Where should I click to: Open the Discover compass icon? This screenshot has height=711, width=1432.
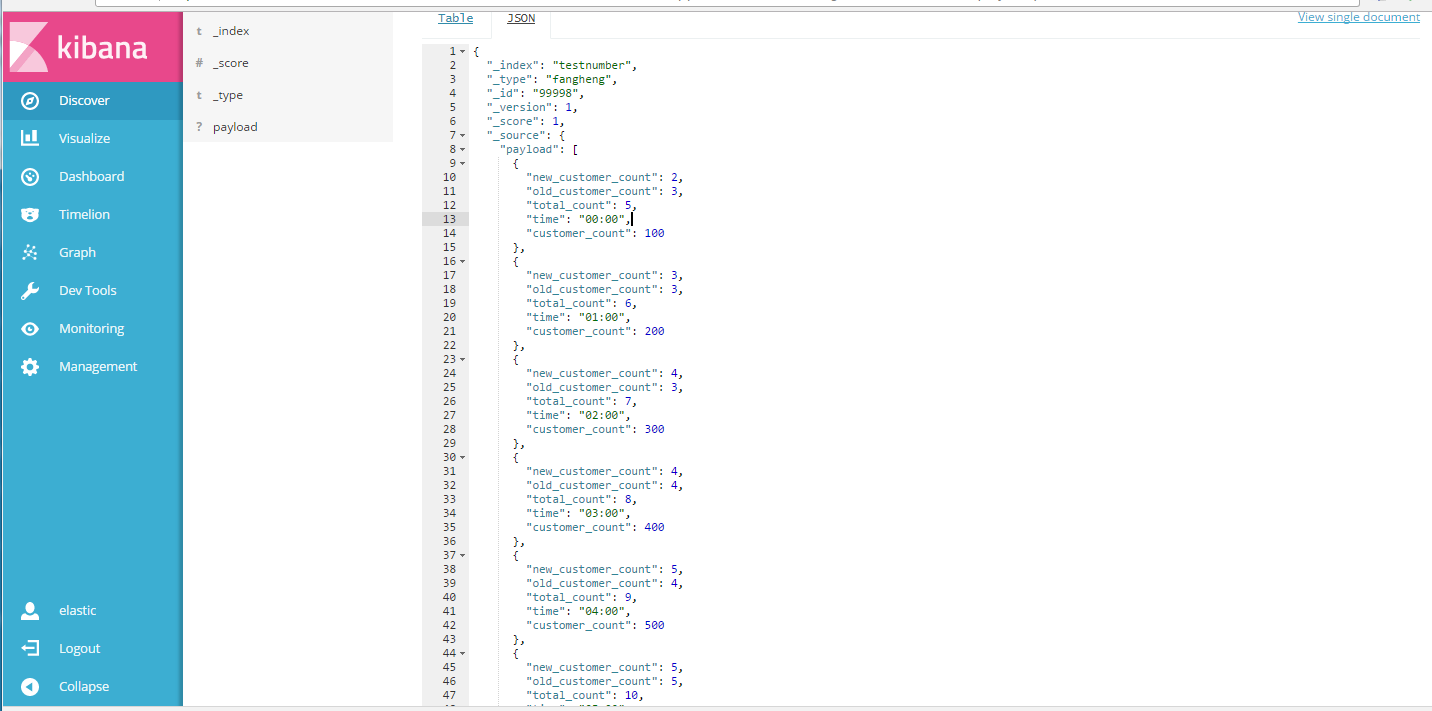click(x=30, y=100)
